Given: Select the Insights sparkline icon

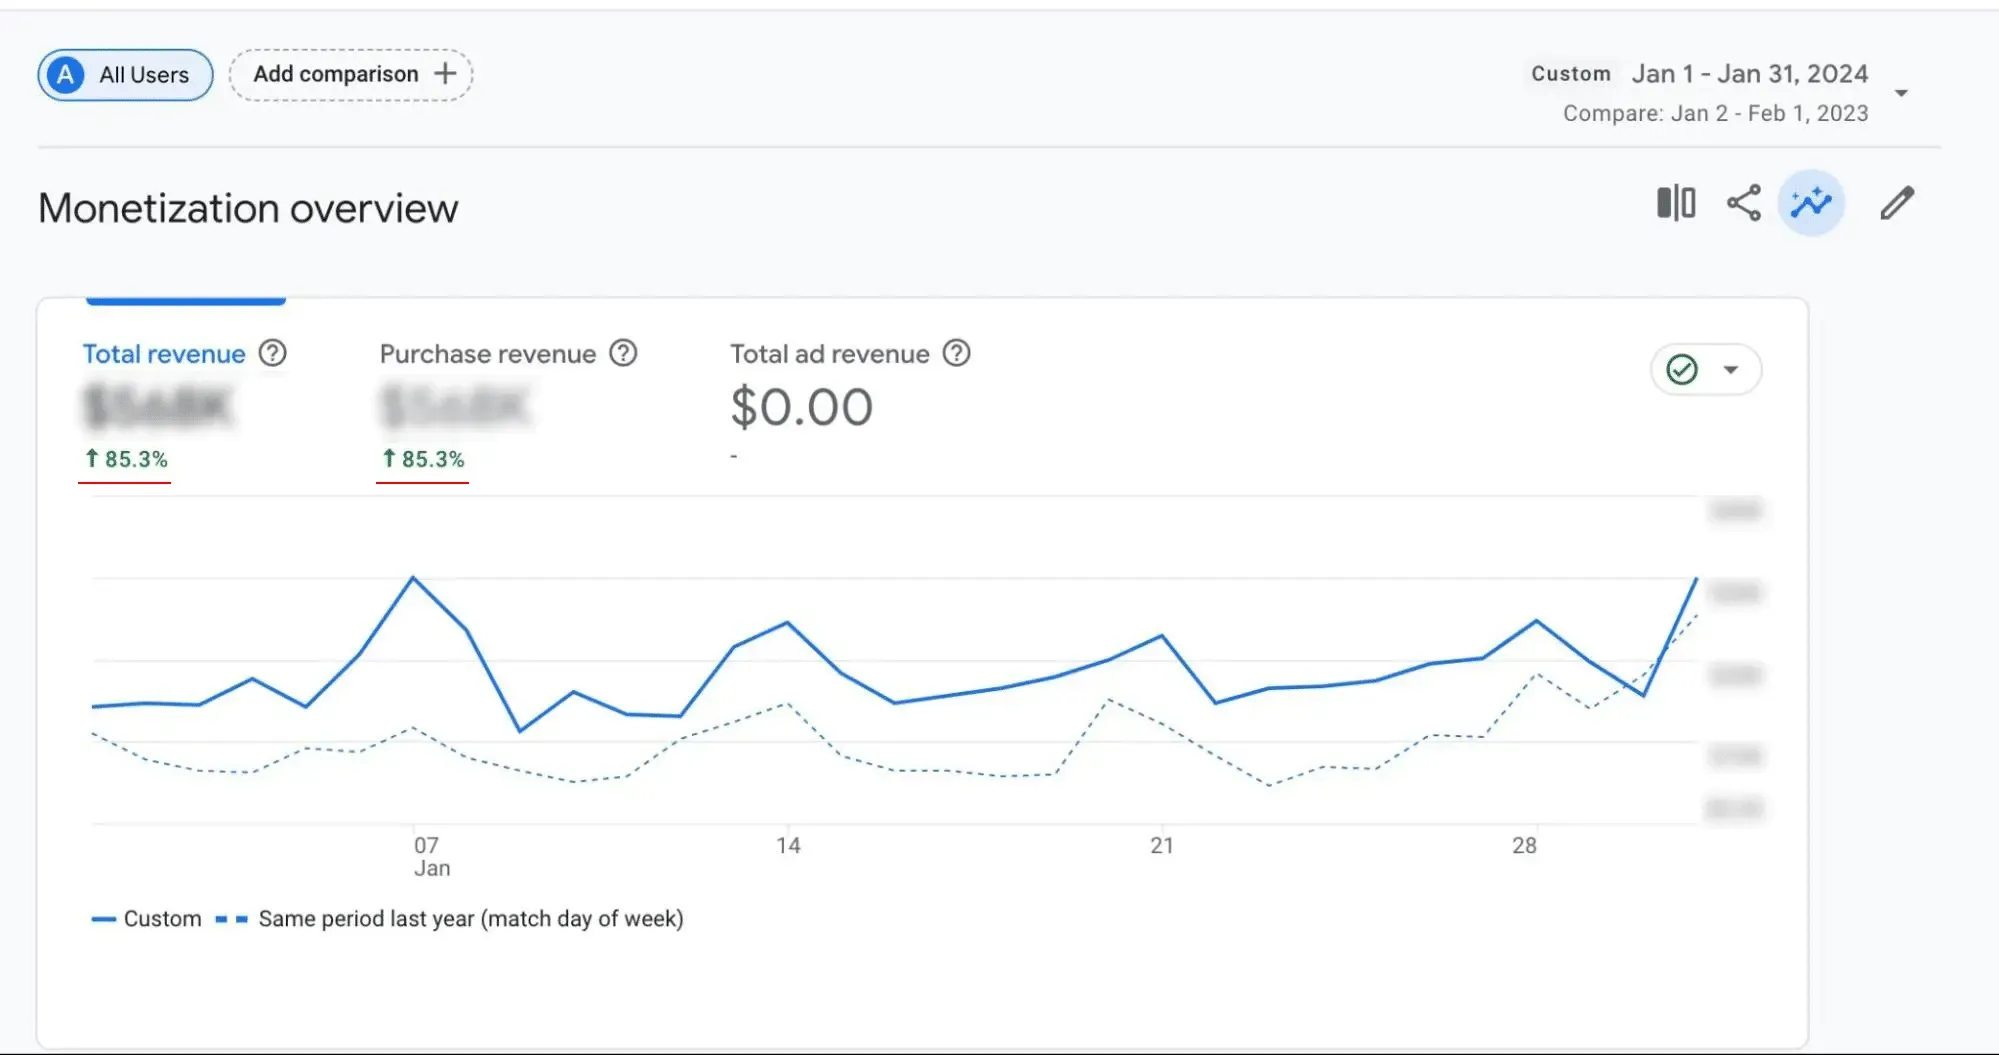Looking at the screenshot, I should click(x=1811, y=203).
